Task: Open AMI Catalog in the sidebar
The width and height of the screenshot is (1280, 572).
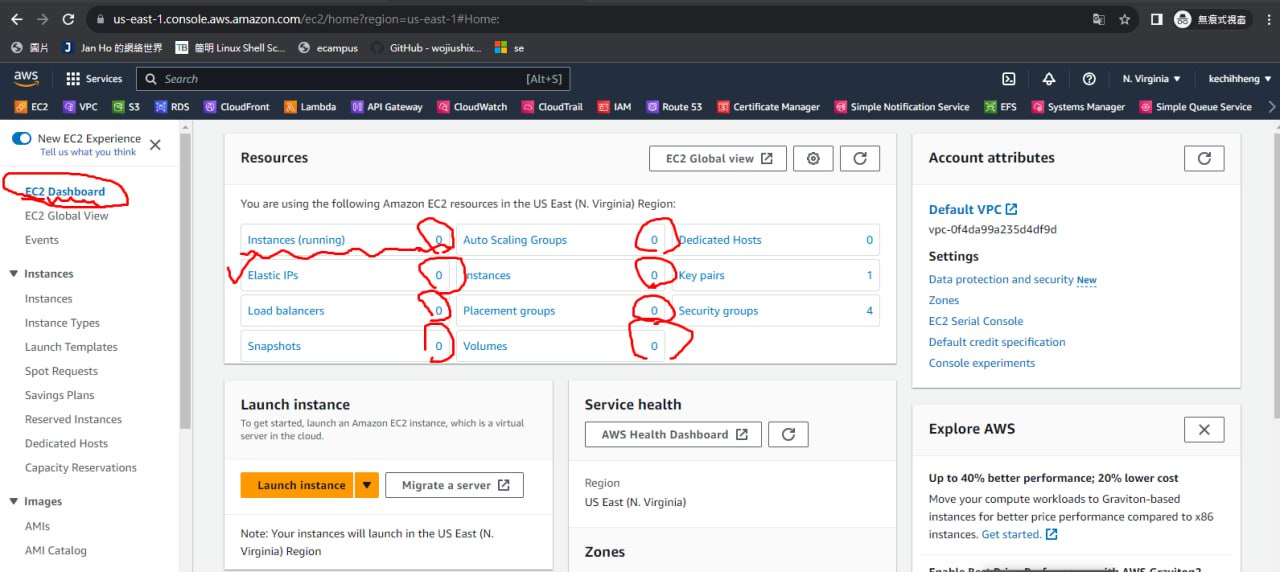Action: (56, 550)
